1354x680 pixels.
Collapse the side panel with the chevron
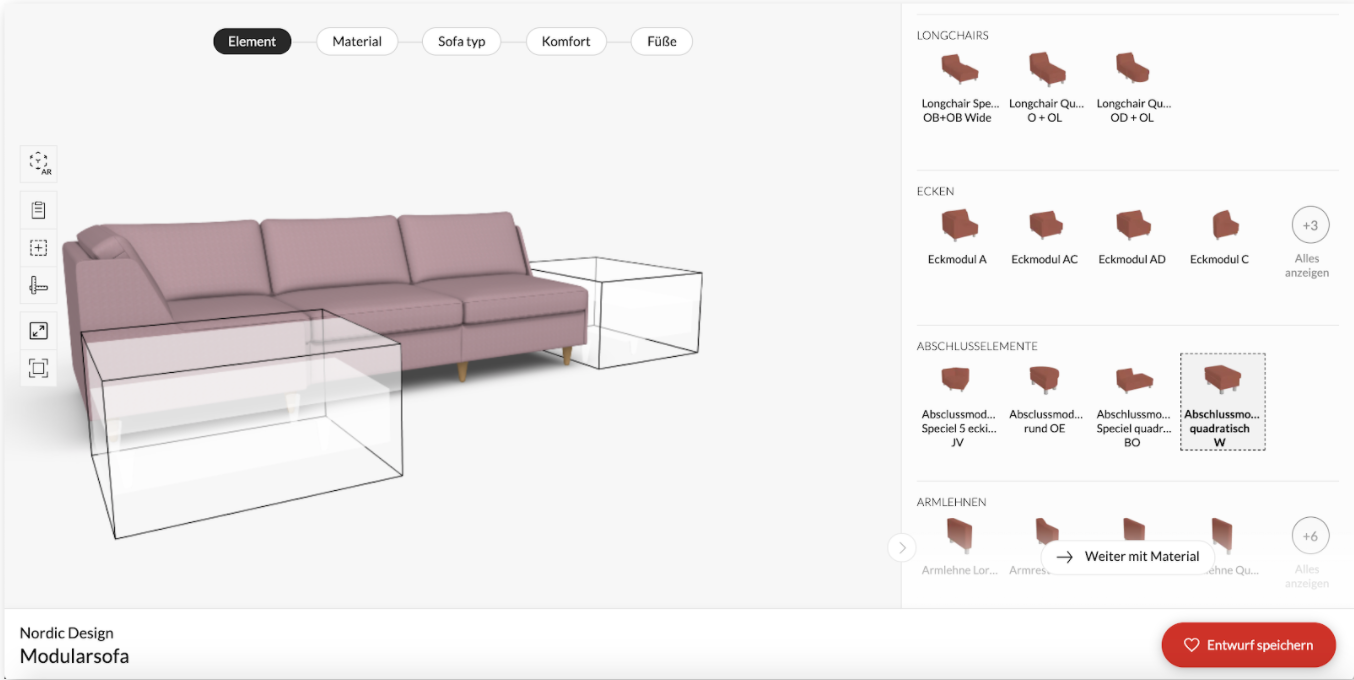[x=902, y=548]
